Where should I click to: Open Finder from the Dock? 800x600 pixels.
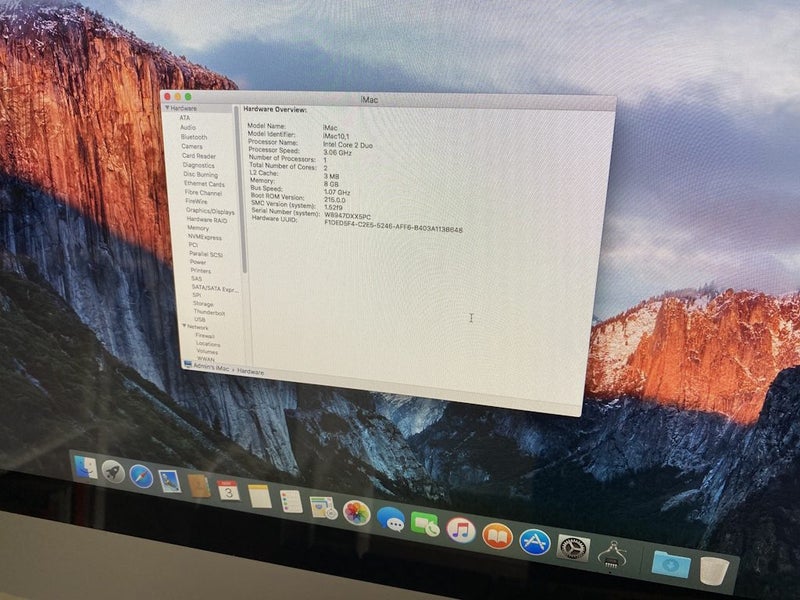[86, 467]
